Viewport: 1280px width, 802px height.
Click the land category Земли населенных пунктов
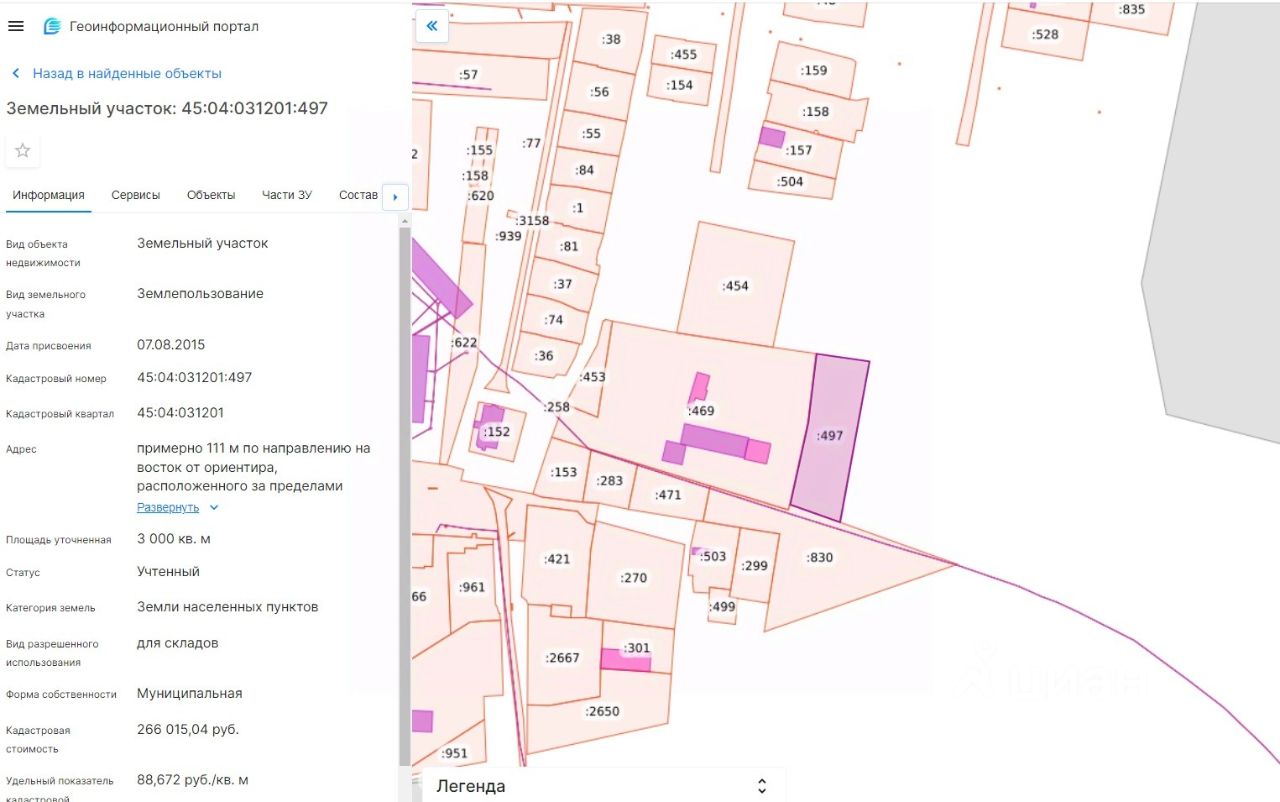coord(228,607)
